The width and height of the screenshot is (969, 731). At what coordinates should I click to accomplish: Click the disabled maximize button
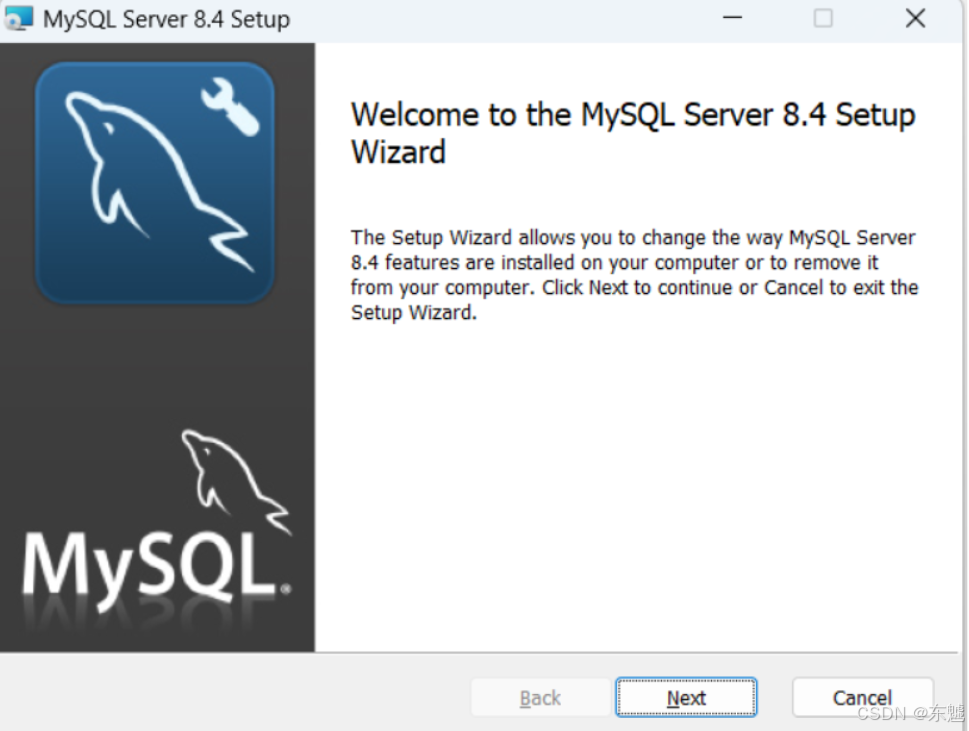[x=823, y=18]
